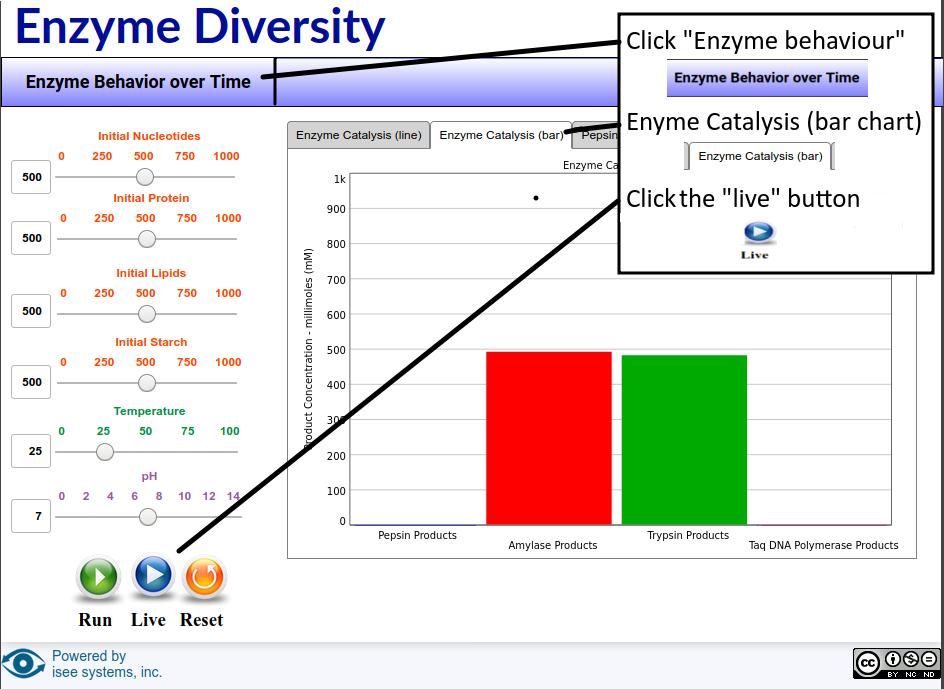The width and height of the screenshot is (944, 689).
Task: Focus the Initial Starch value field
Action: (x=32, y=382)
